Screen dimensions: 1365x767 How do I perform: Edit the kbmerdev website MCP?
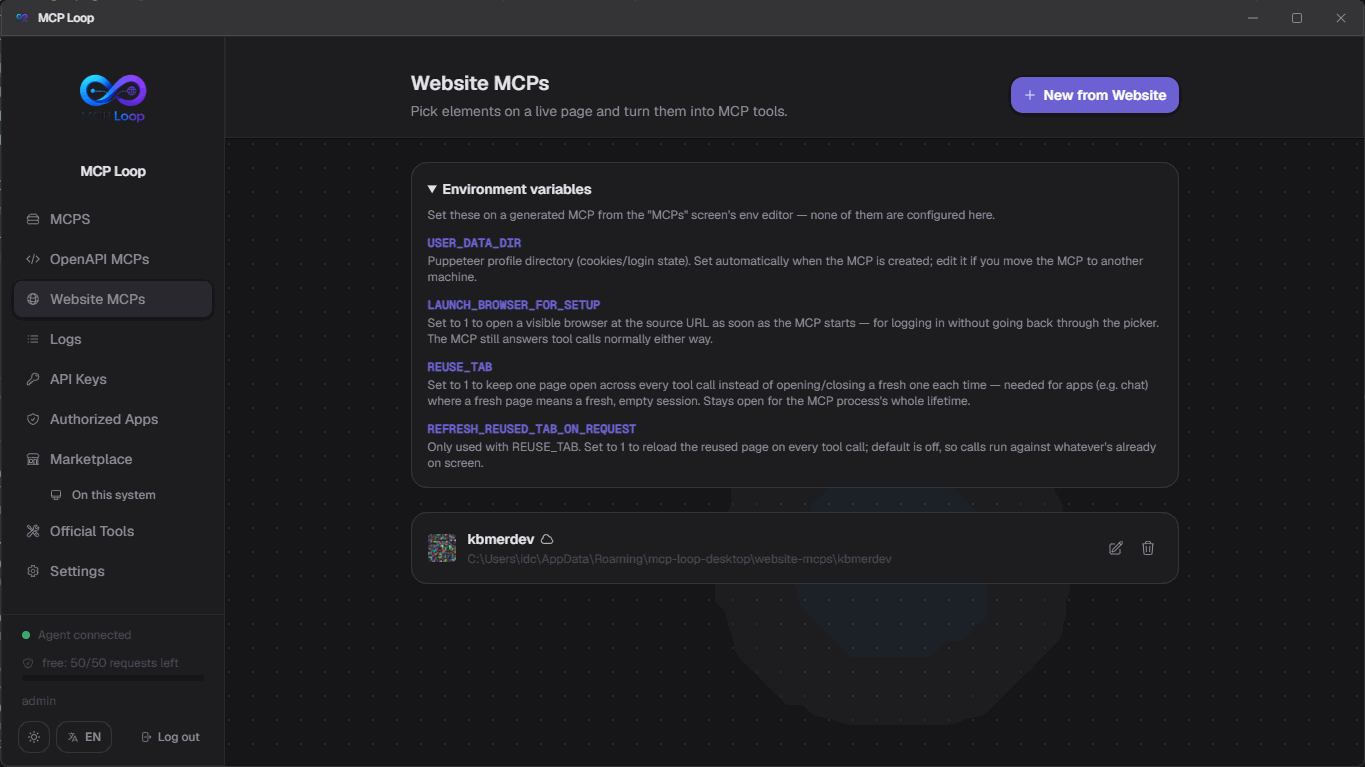1116,548
